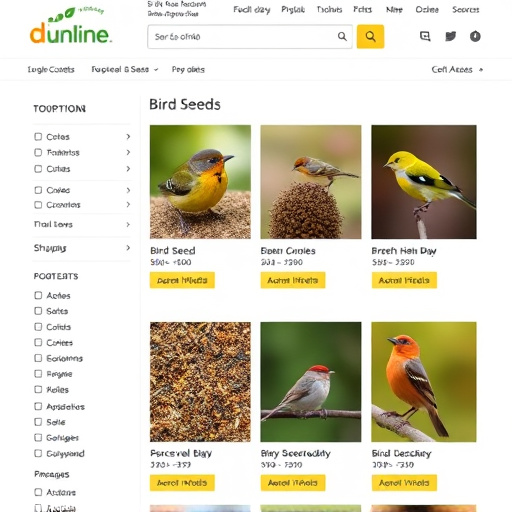Screen dimensions: 512x512
Task: Focus the search input field
Action: pyautogui.click(x=243, y=37)
